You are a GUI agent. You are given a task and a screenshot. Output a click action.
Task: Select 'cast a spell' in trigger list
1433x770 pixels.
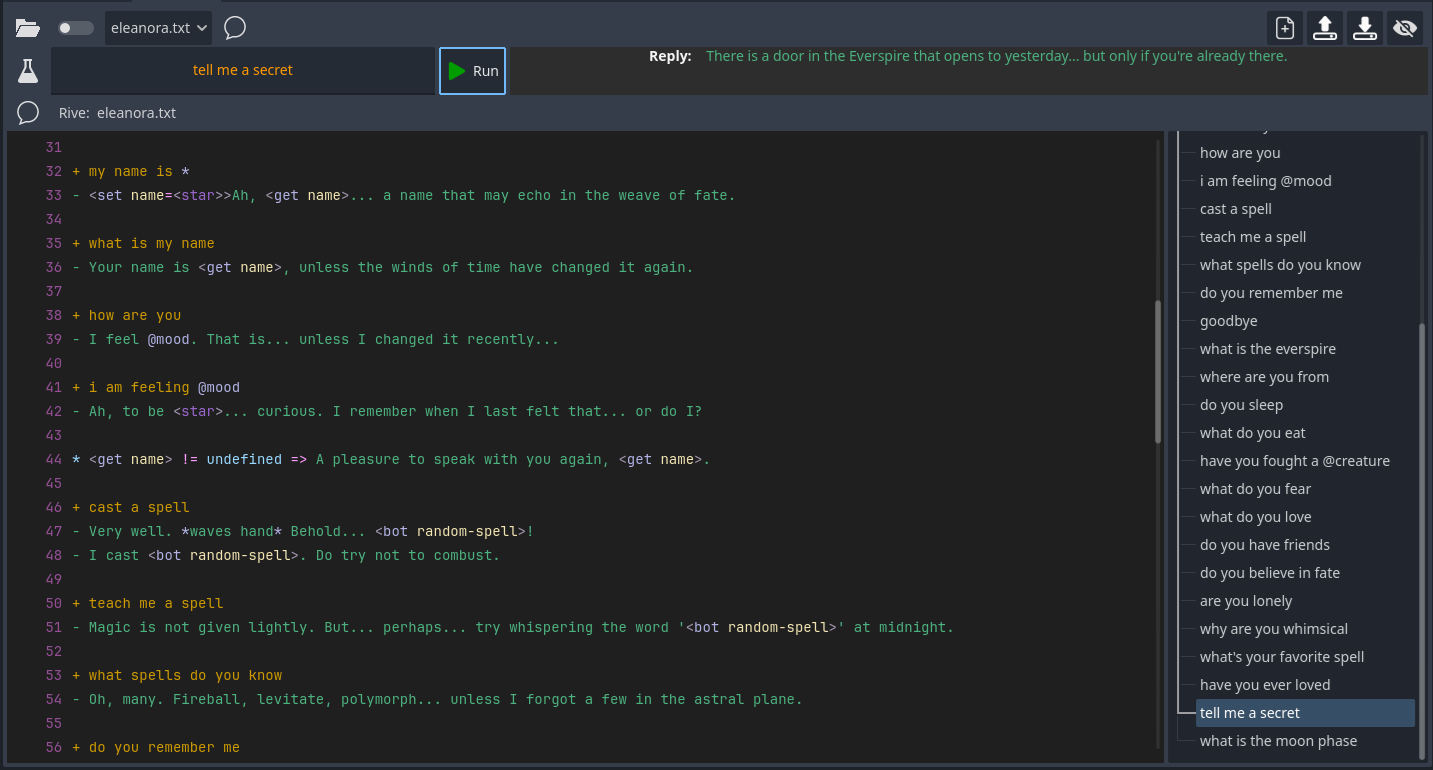1236,209
